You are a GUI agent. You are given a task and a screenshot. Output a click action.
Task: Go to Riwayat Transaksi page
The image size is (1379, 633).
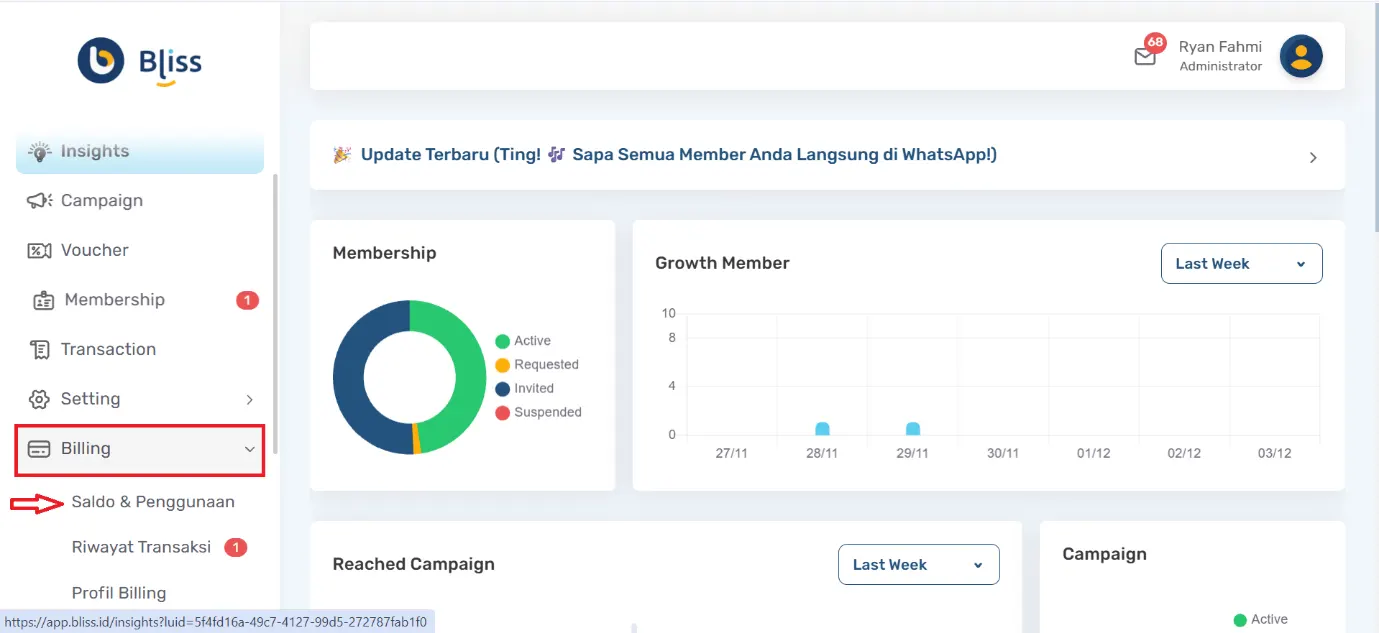141,547
